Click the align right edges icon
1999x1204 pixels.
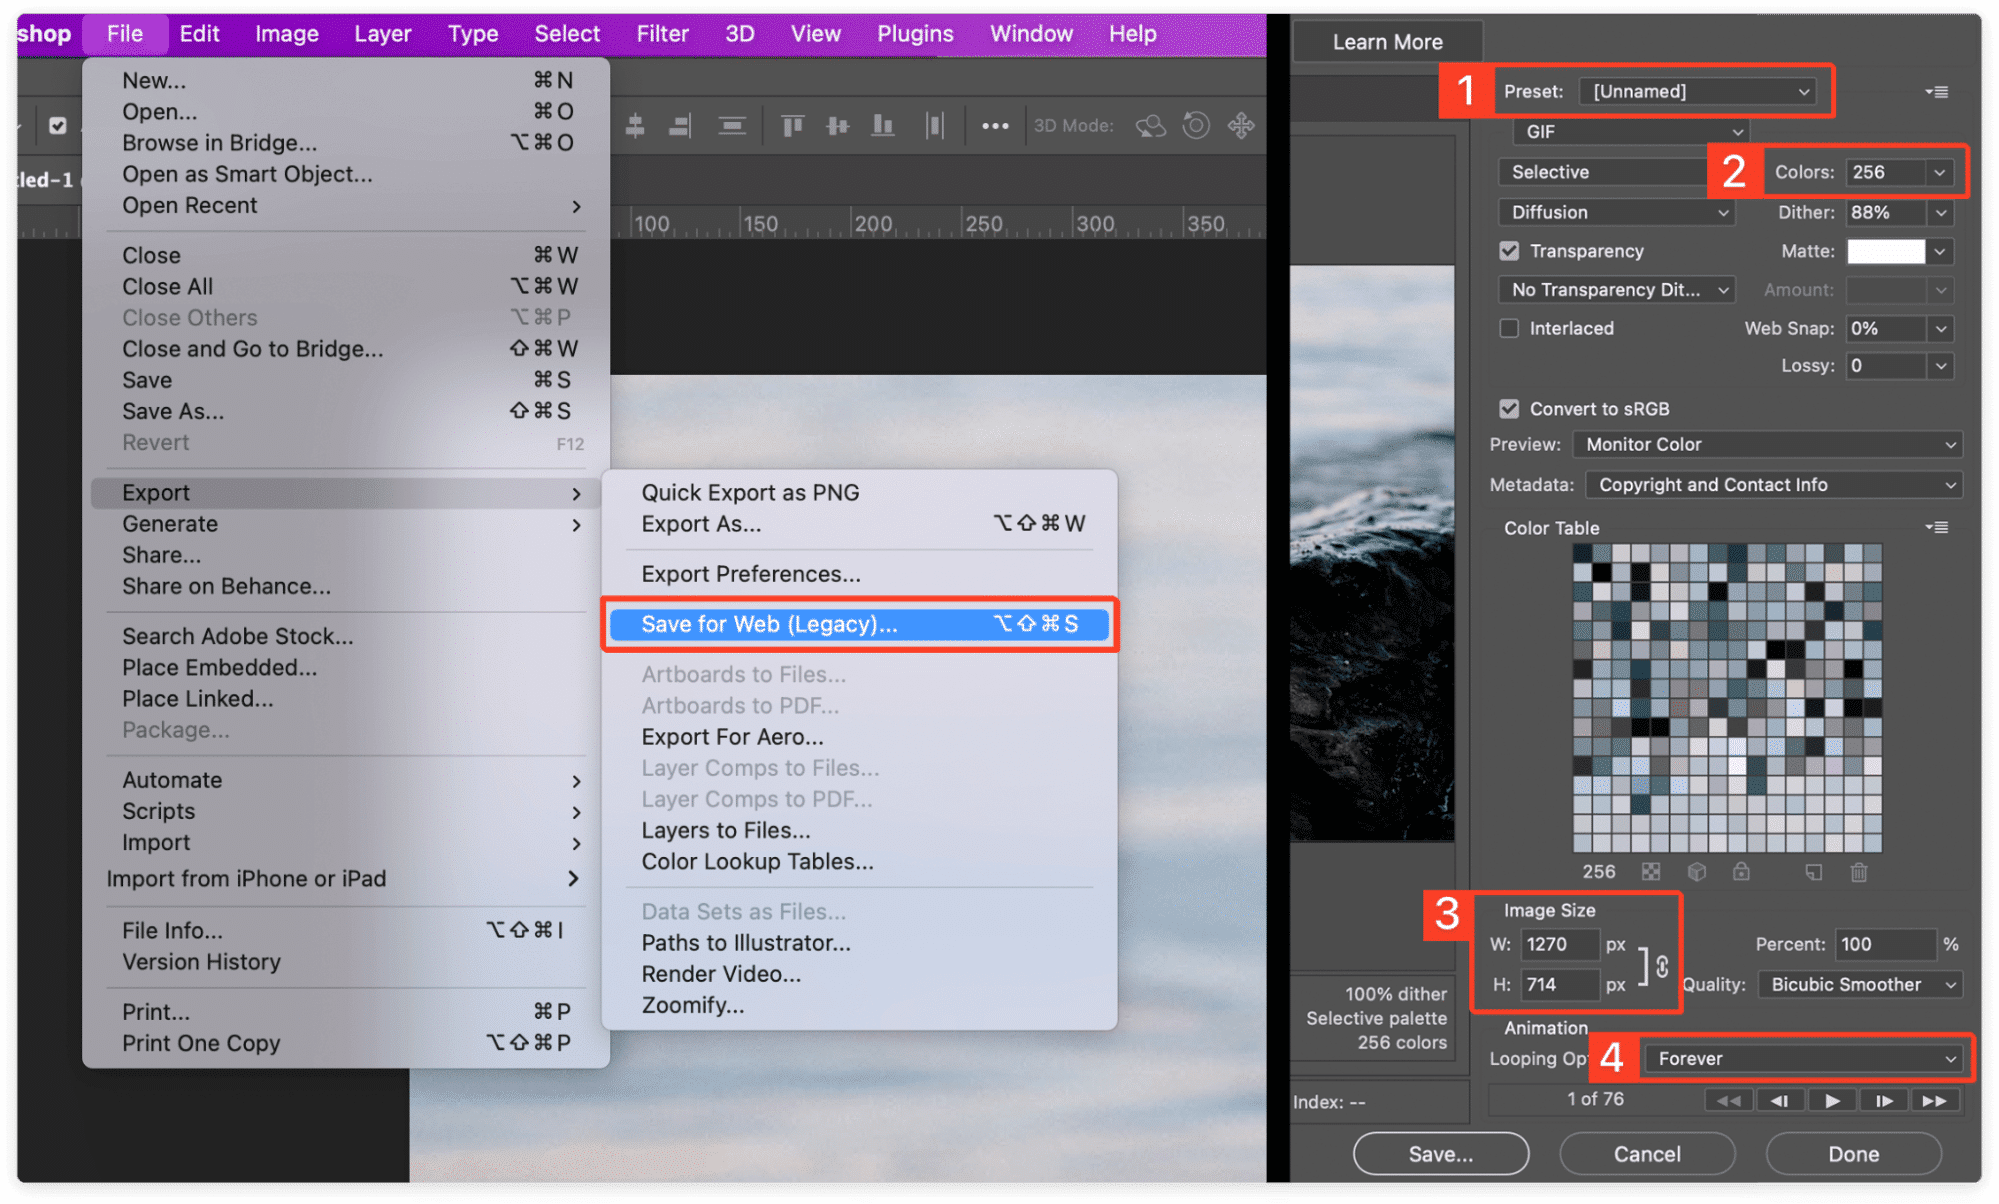click(680, 126)
